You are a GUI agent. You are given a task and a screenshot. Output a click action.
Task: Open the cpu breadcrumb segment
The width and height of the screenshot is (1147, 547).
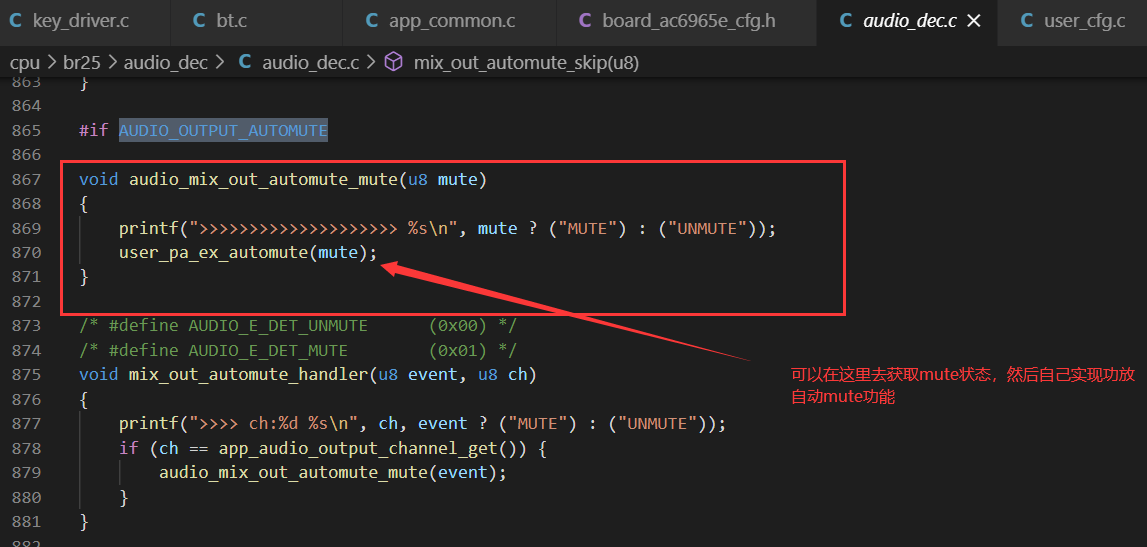click(x=25, y=63)
